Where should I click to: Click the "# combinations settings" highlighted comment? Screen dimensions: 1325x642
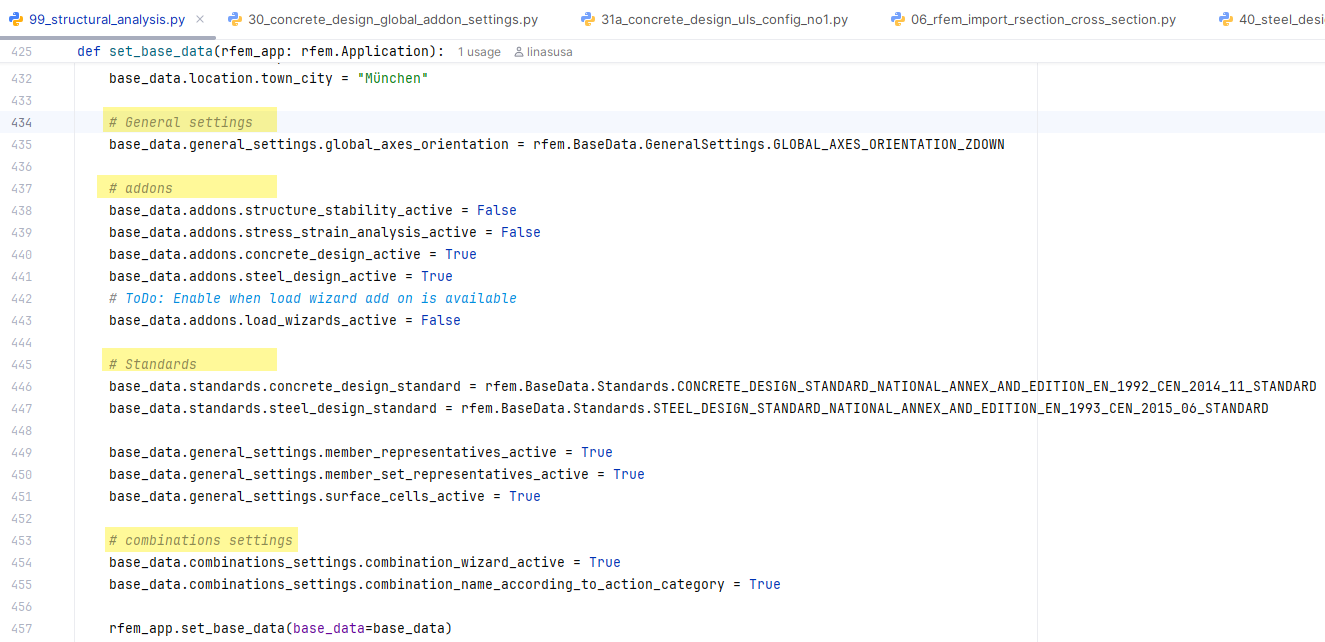(201, 540)
